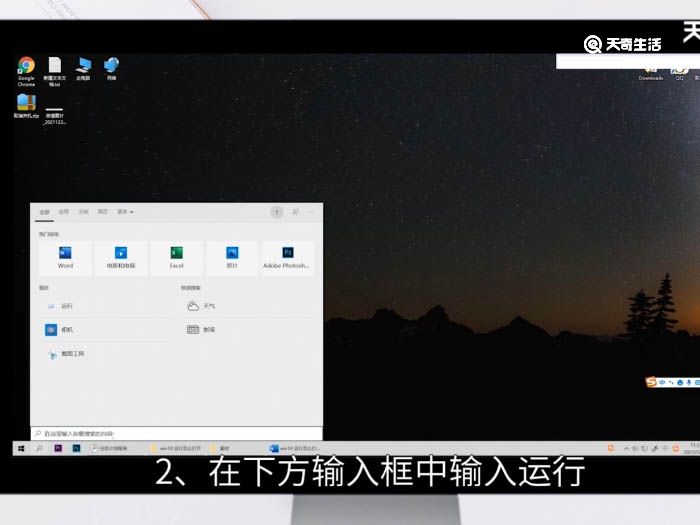Click the Sogou S logo on the IME bar

tap(651, 382)
